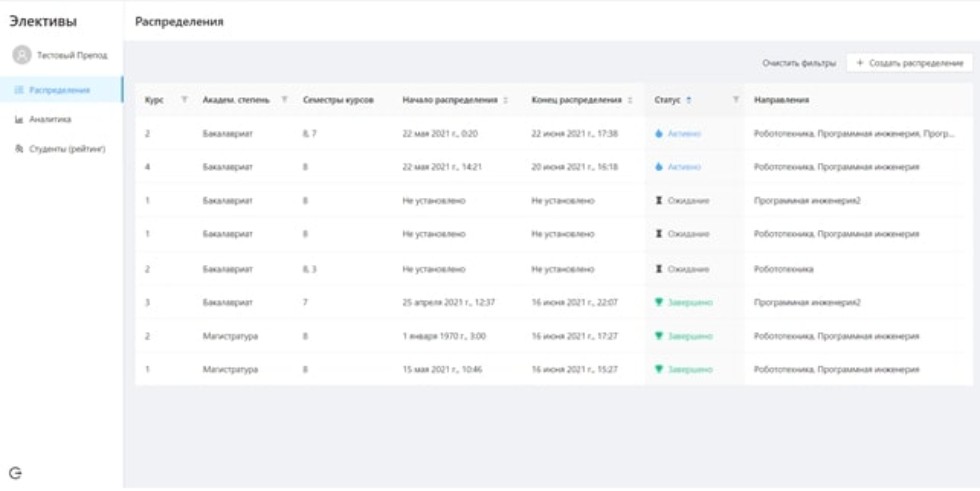The image size is (980, 491).
Task: Go to the Аналитика section
Action: (50, 120)
